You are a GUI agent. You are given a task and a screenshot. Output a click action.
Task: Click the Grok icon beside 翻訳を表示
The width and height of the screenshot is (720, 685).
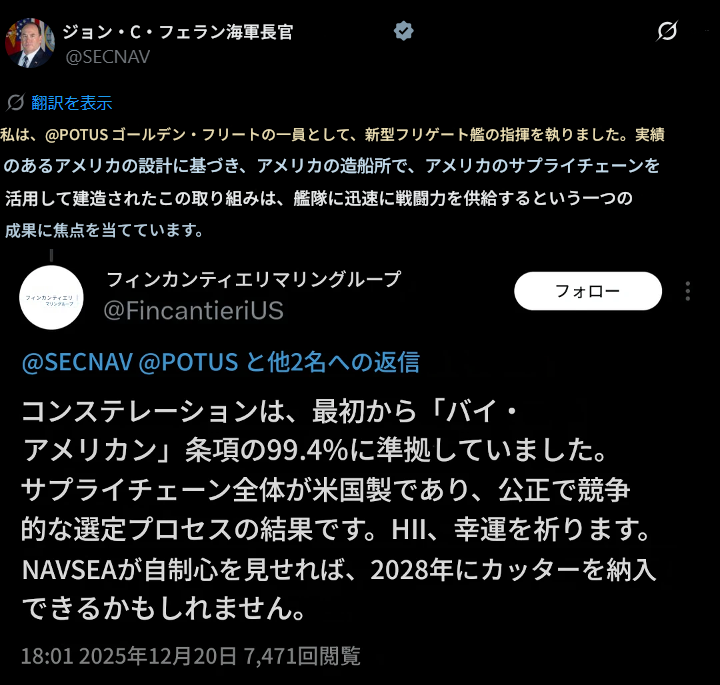[15, 102]
